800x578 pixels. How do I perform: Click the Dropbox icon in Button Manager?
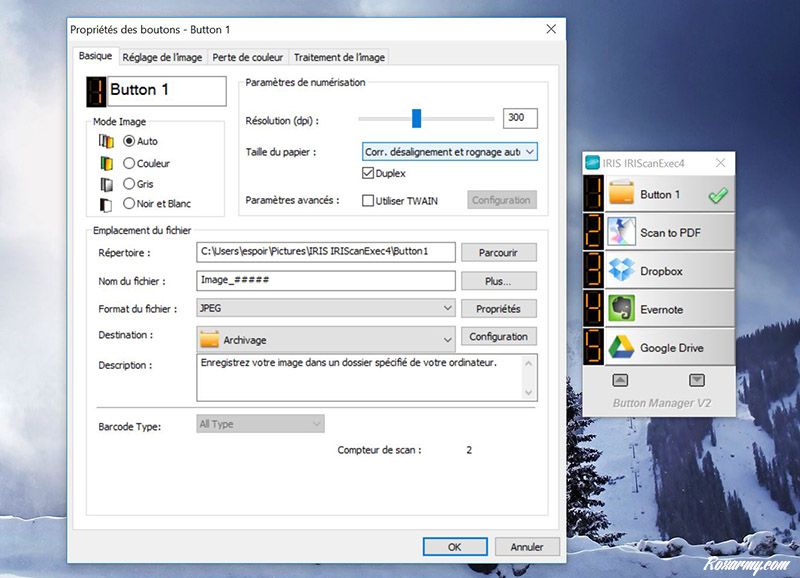[x=622, y=271]
